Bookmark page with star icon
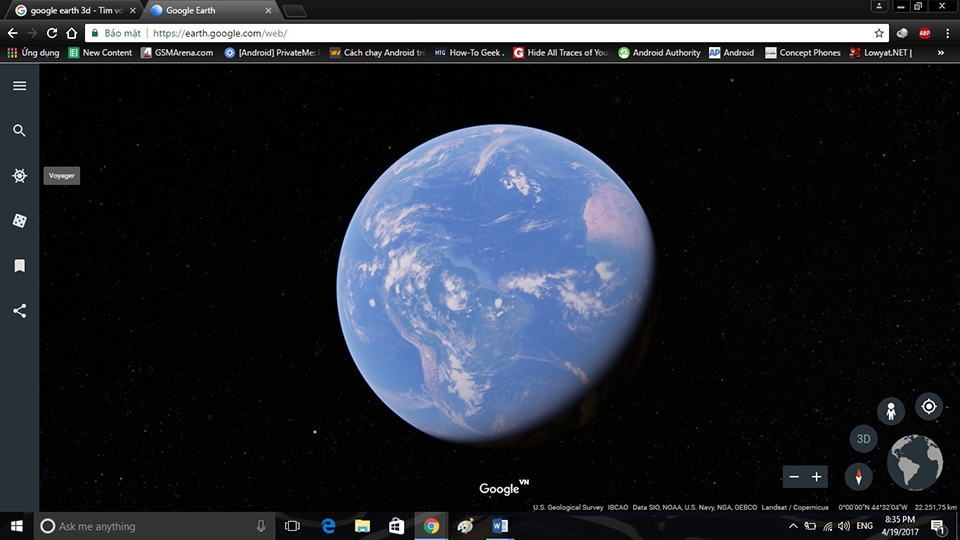 879,33
